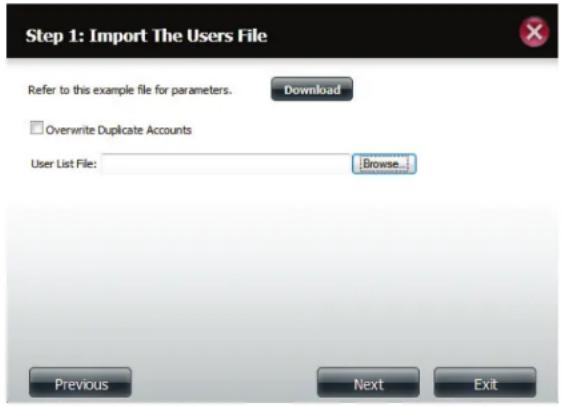The height and width of the screenshot is (406, 562).
Task: Select the 'User List File:' label
Action: click(x=64, y=164)
